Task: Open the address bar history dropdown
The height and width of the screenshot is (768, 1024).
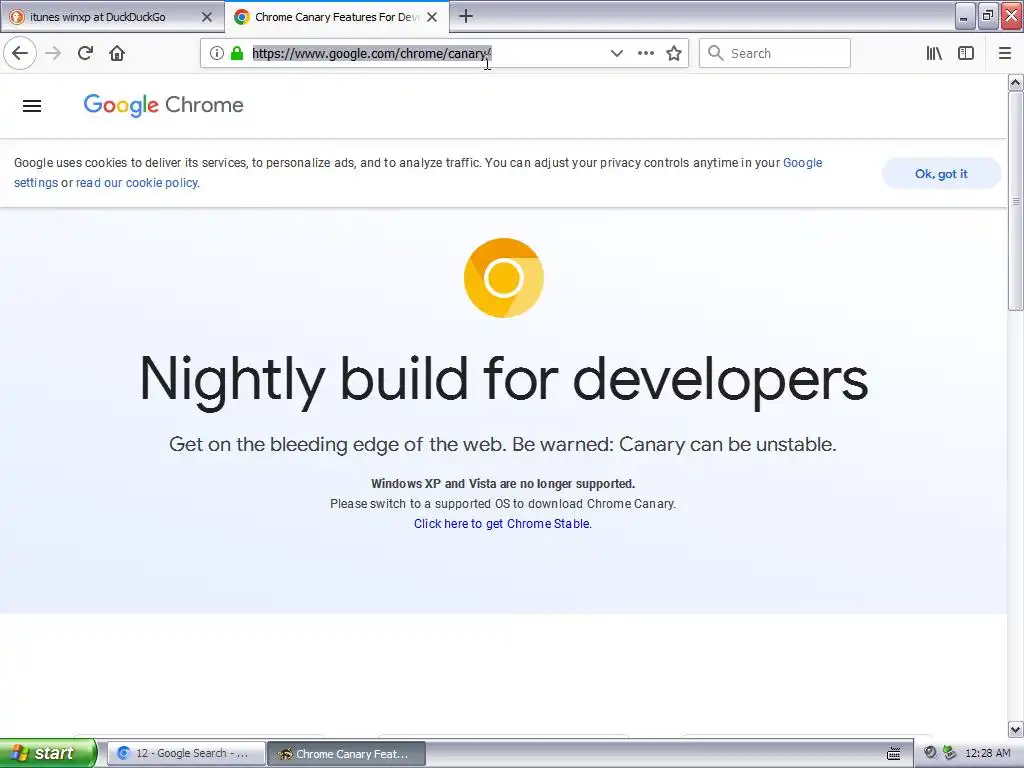Action: tap(616, 53)
